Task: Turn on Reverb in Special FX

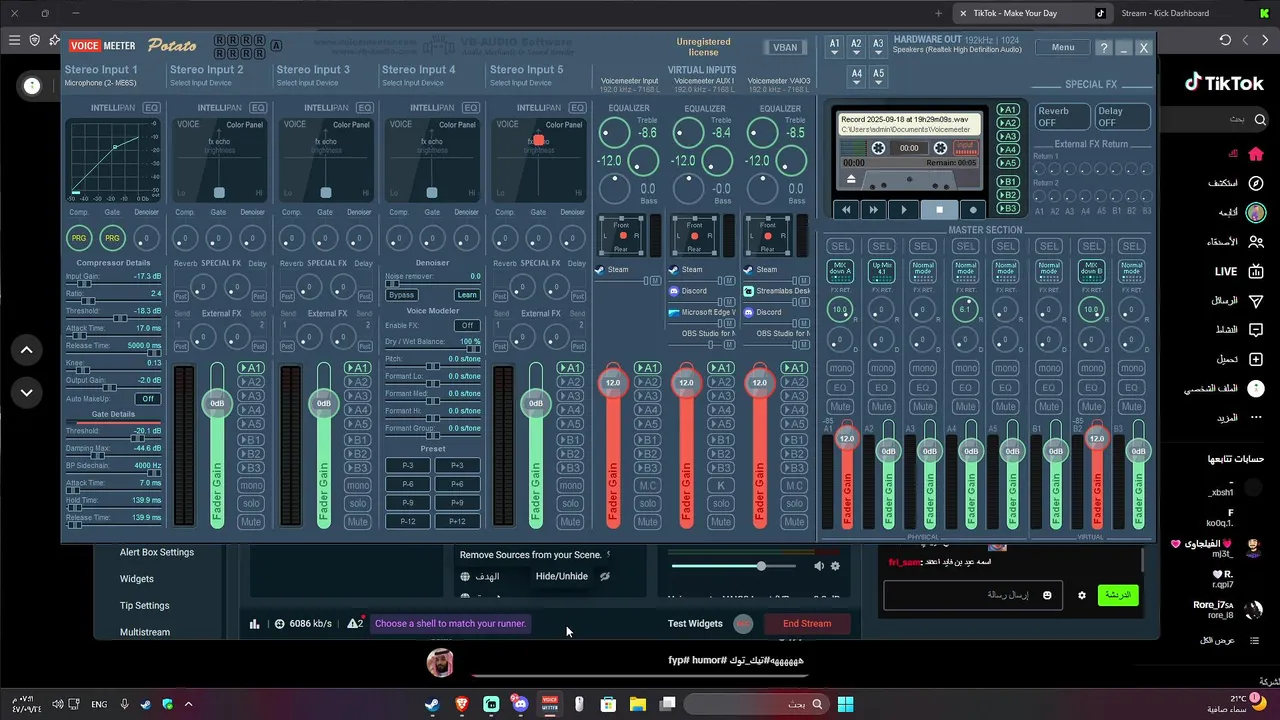Action: pyautogui.click(x=1061, y=117)
